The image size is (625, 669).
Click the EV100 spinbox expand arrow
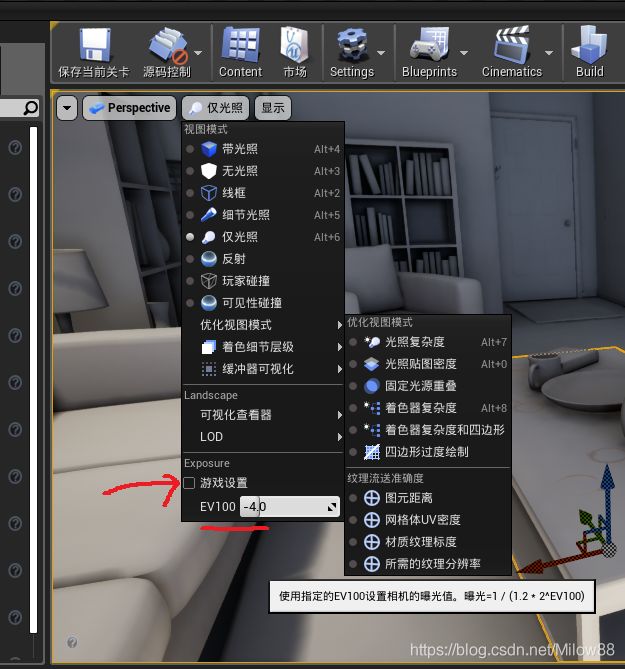[332, 507]
